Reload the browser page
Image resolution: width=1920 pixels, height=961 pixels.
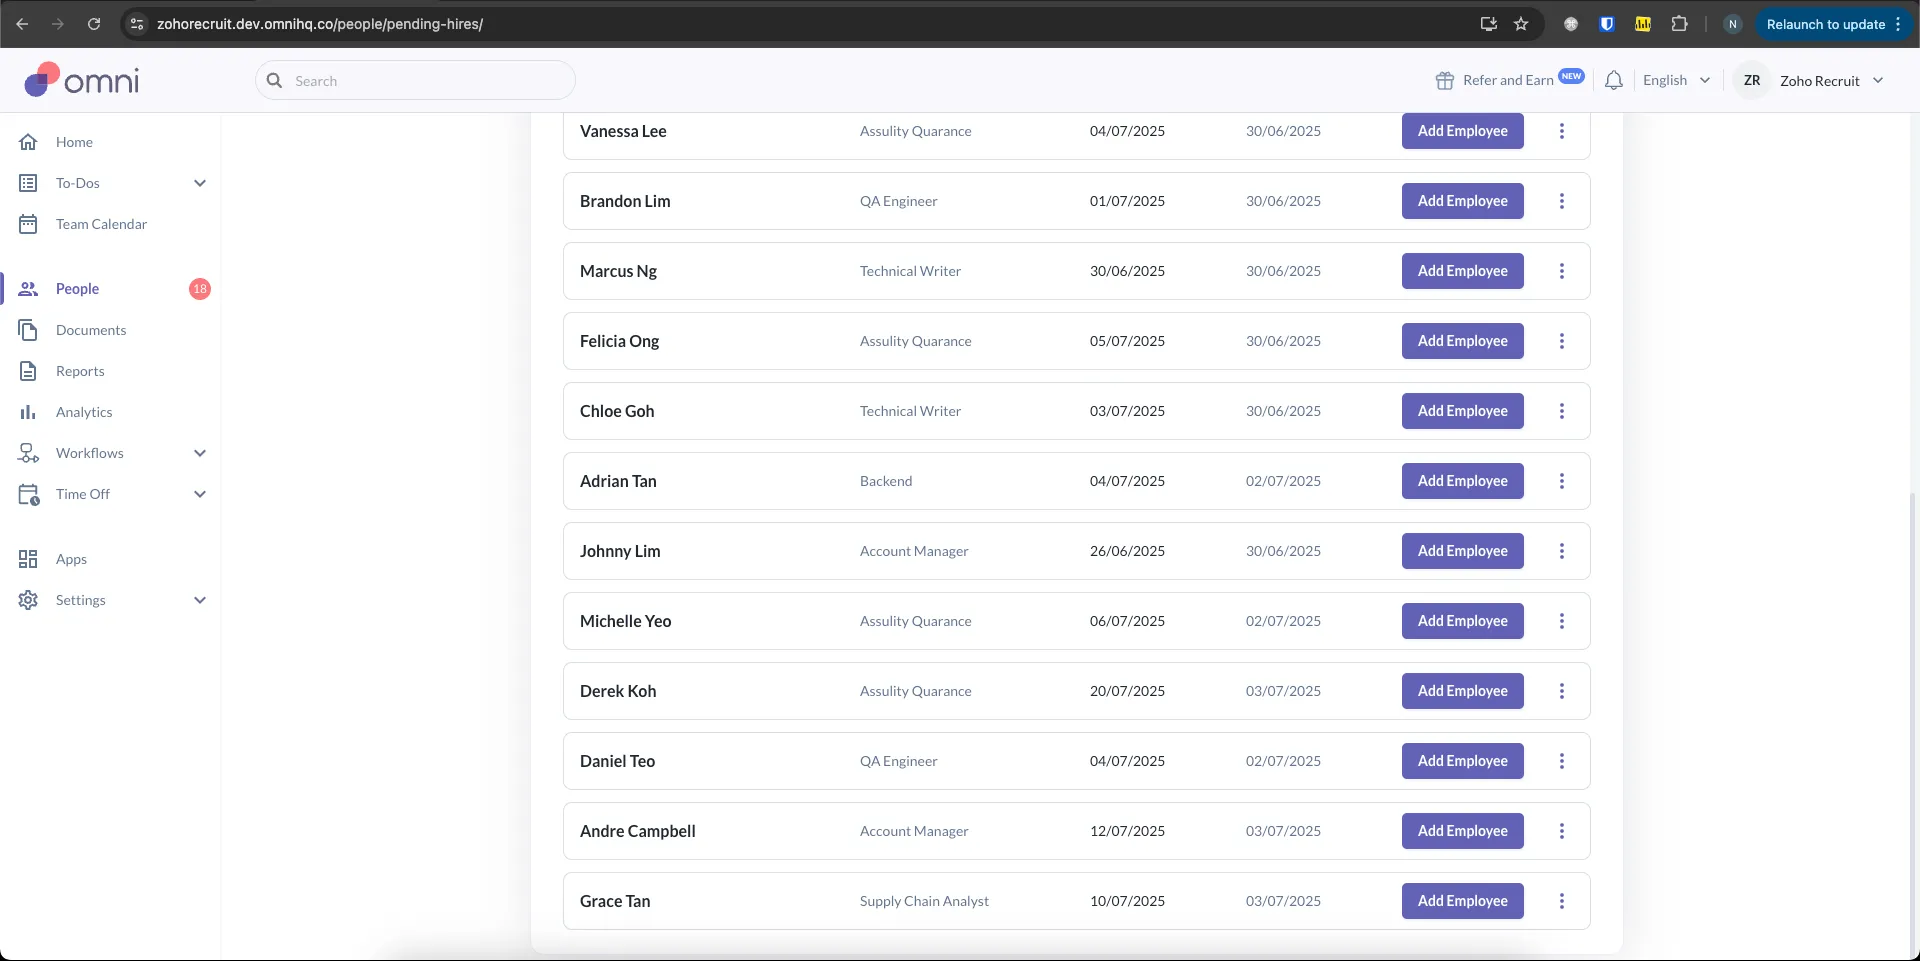click(x=94, y=24)
